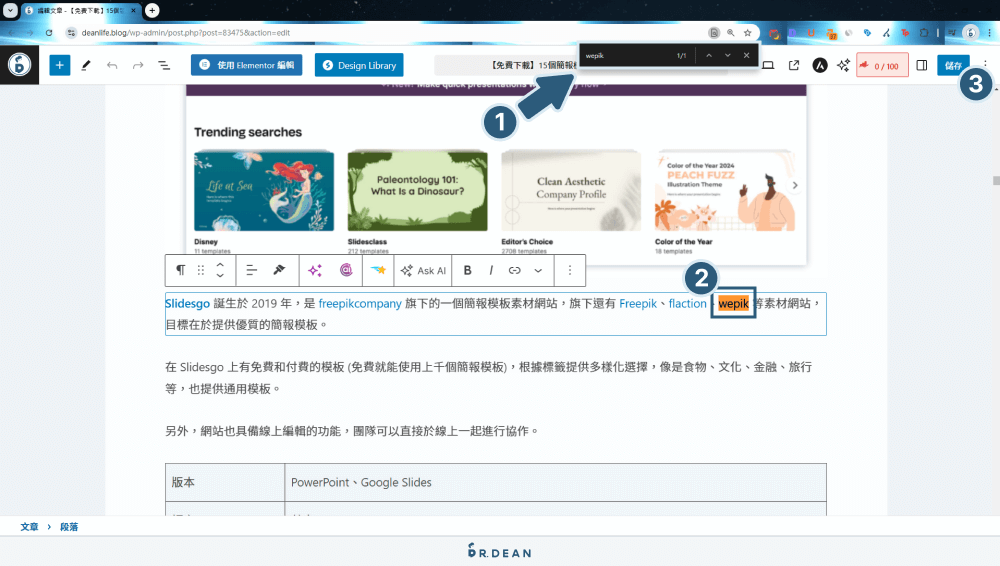This screenshot has width=1000, height=566.
Task: Click the freepikcompany link
Action: click(360, 303)
